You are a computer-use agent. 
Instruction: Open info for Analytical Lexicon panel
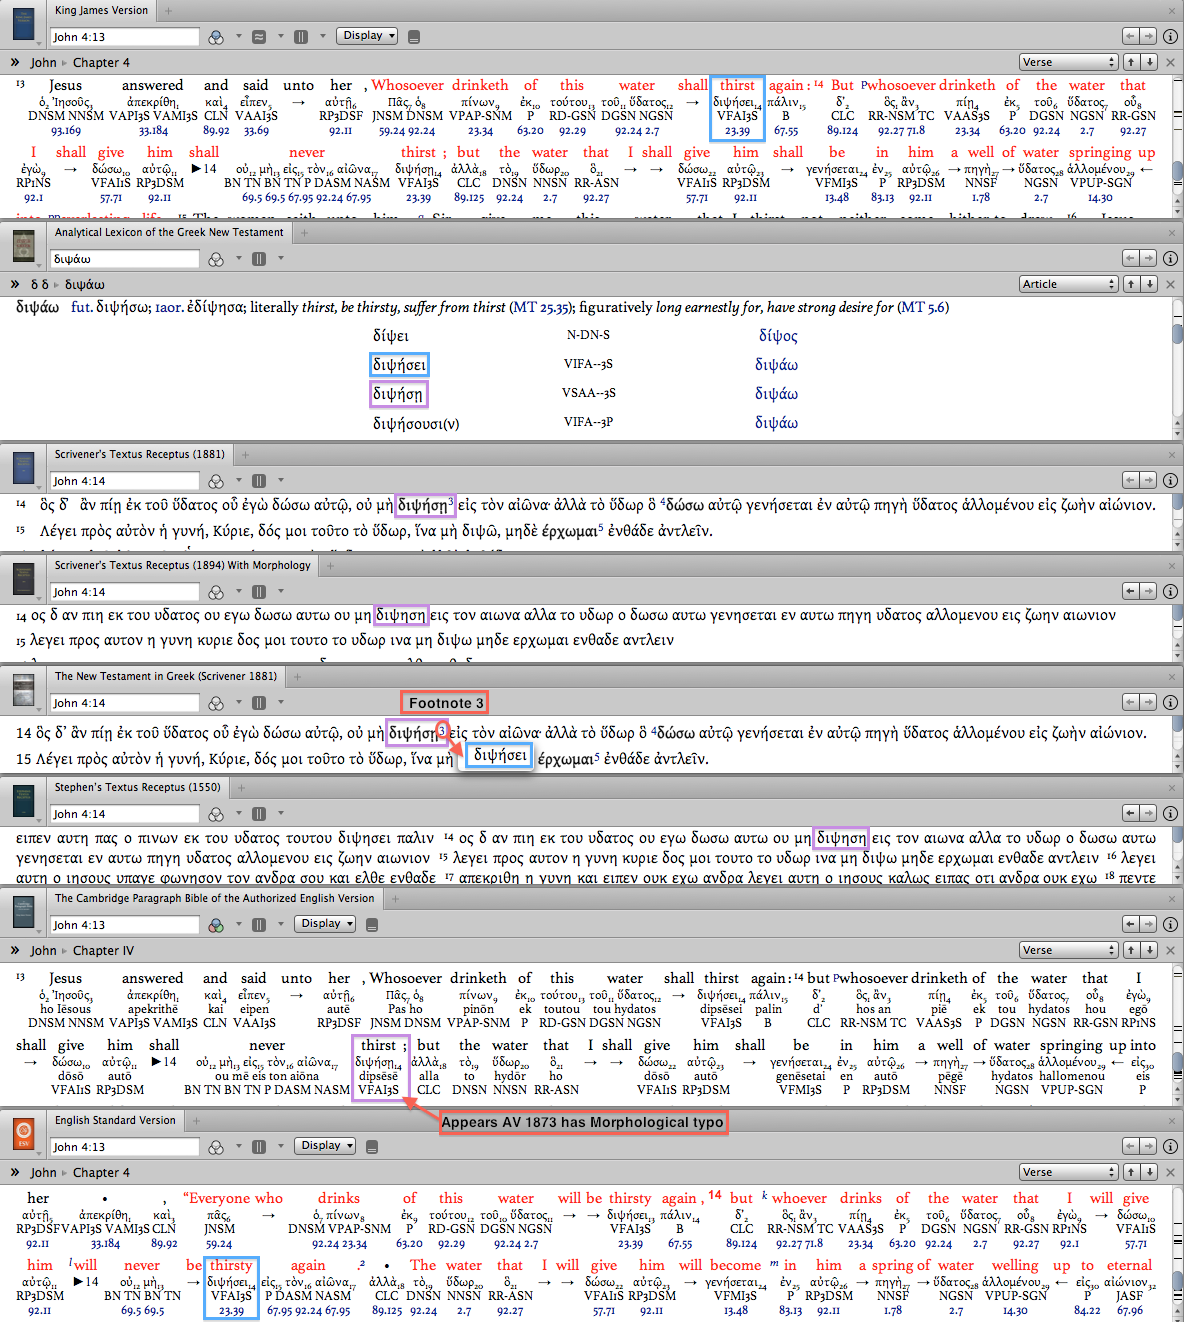click(1170, 258)
